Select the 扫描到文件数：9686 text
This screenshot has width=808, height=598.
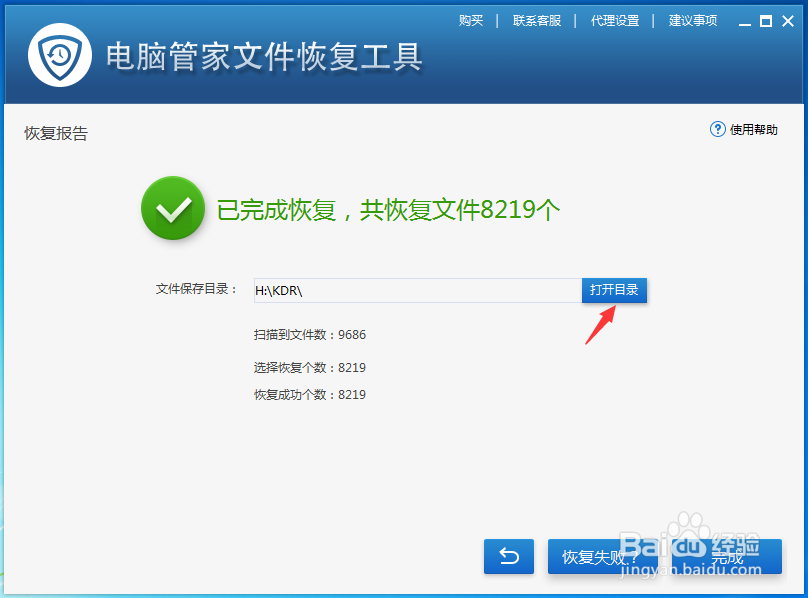click(x=310, y=335)
